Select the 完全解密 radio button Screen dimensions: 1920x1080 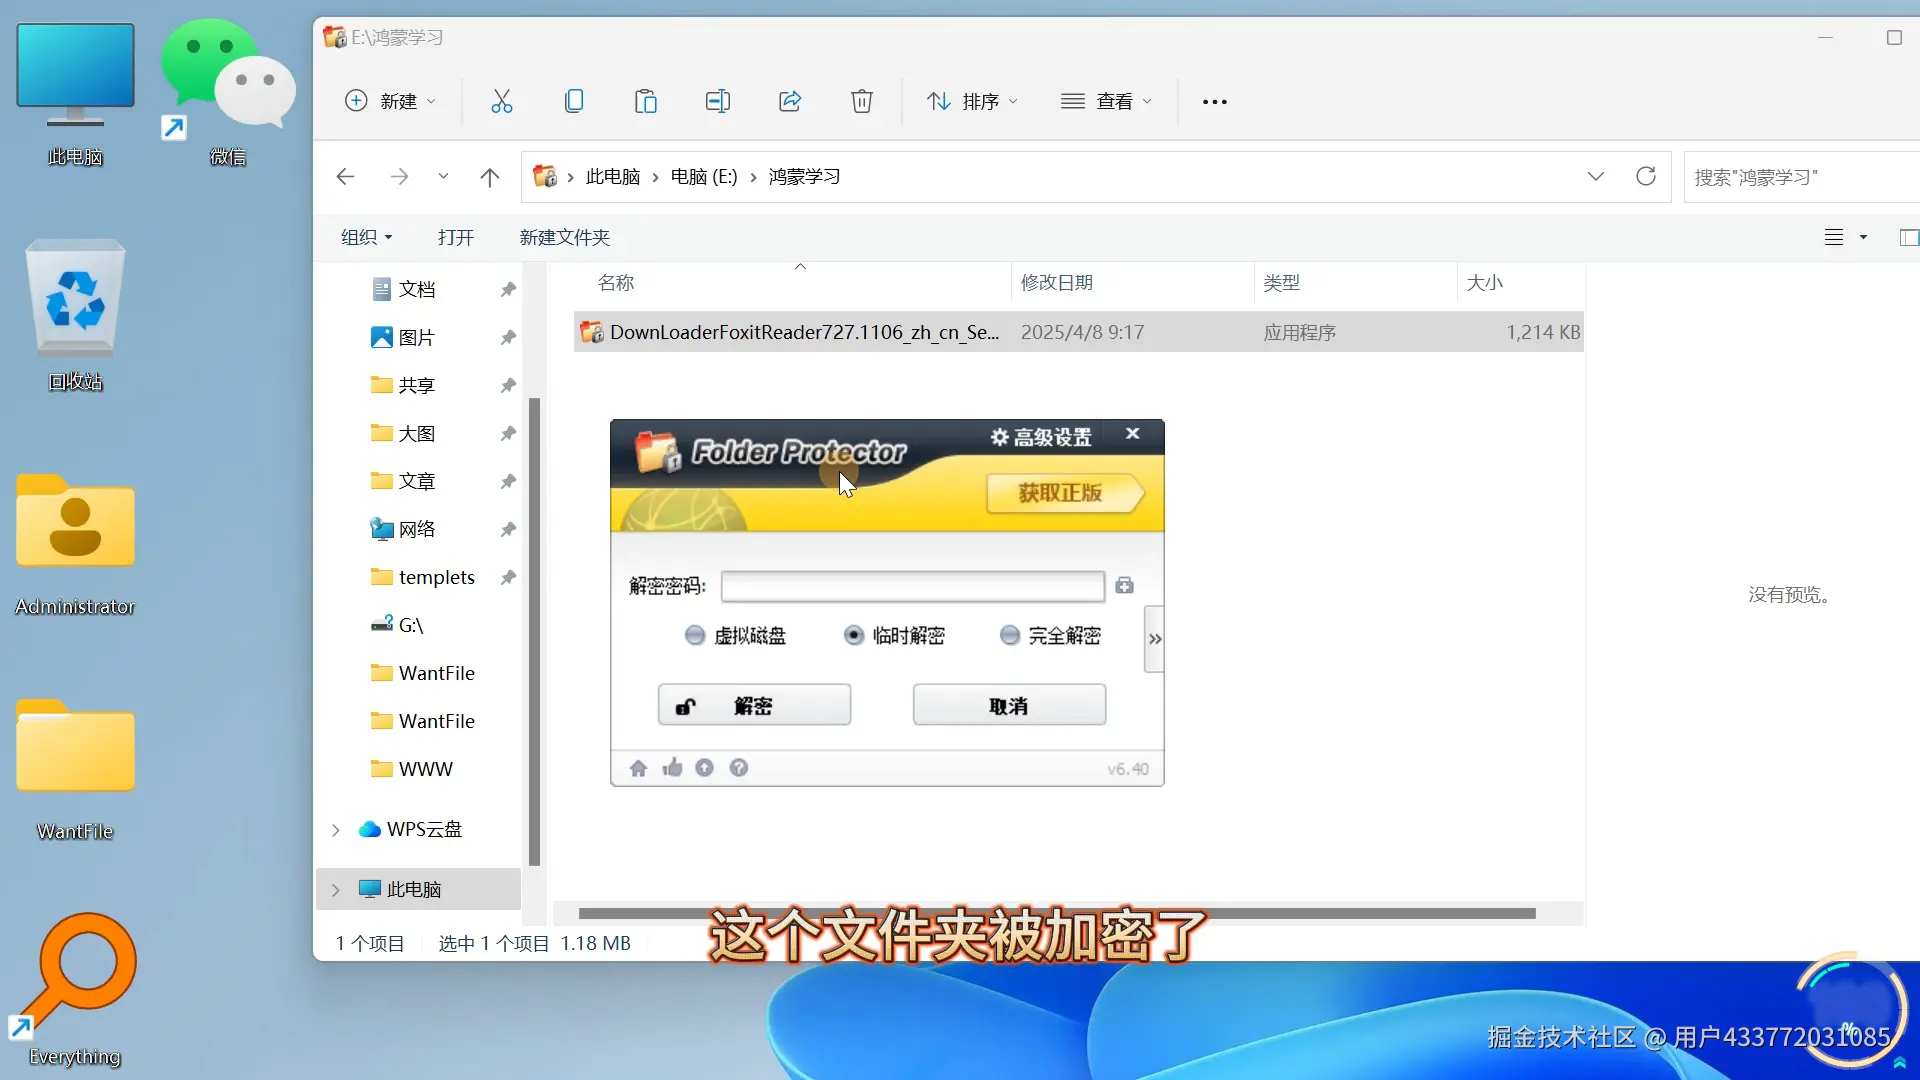[x=1008, y=635]
